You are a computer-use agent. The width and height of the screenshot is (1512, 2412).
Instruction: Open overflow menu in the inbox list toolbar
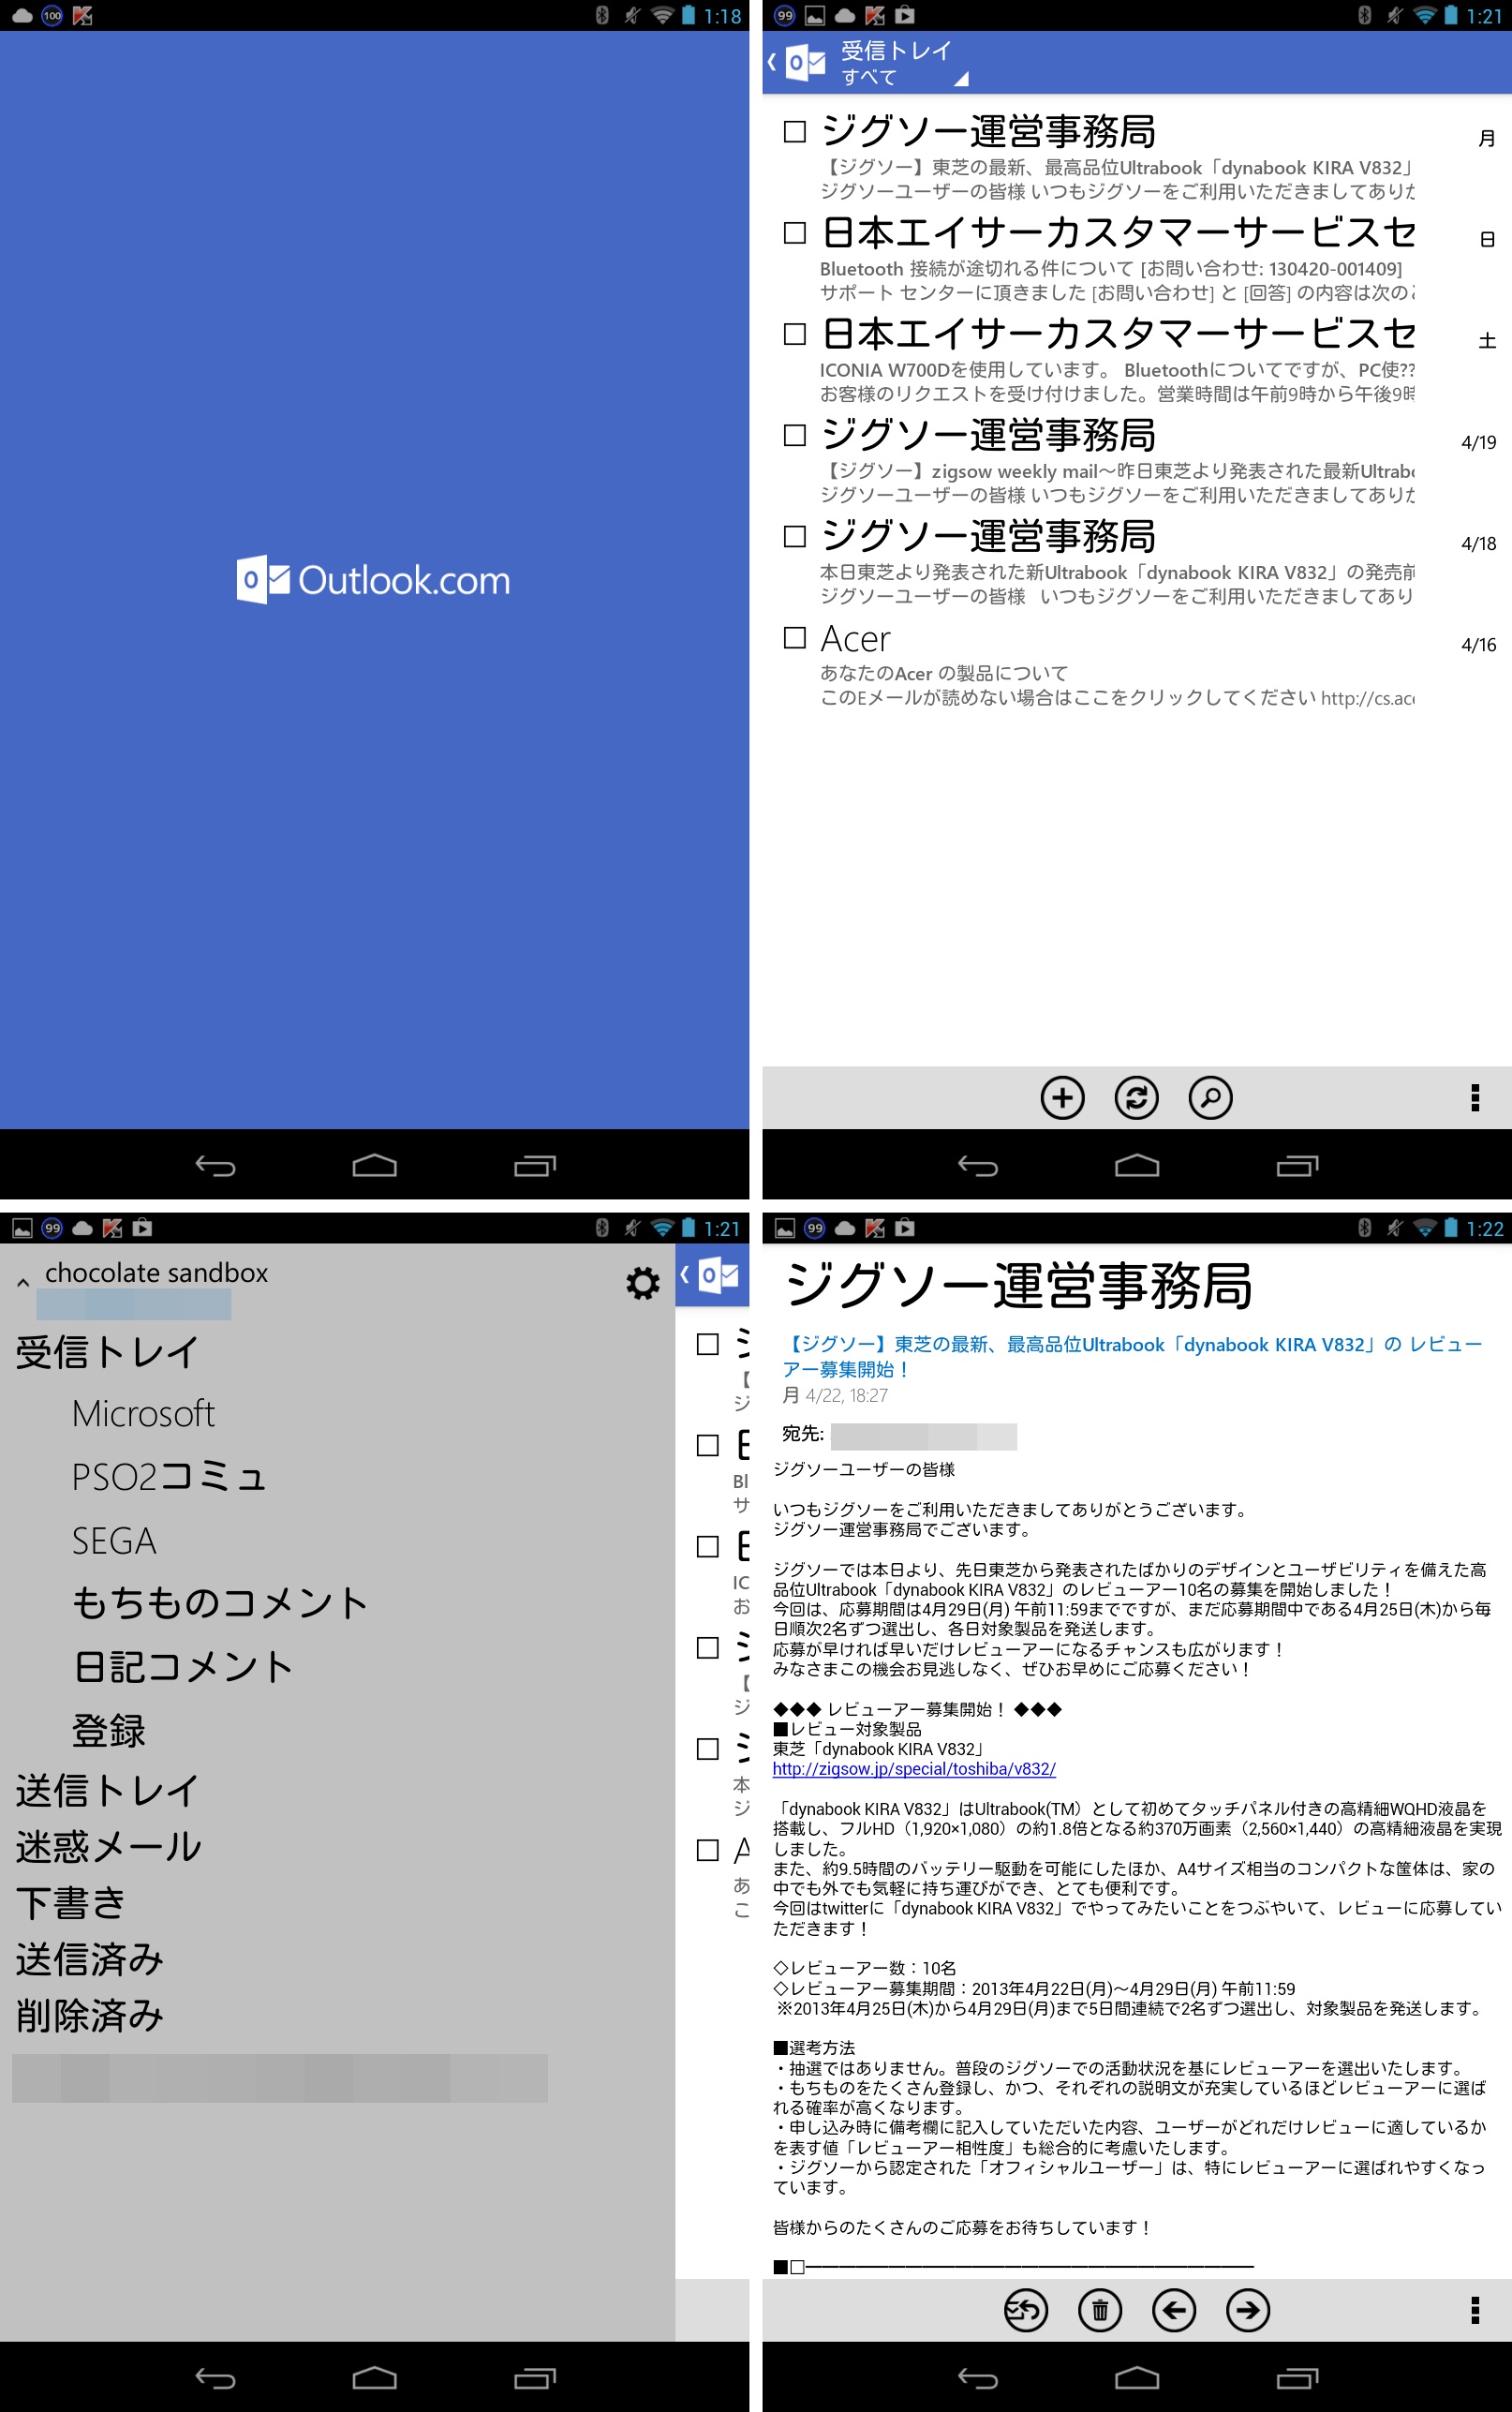tap(1475, 1097)
